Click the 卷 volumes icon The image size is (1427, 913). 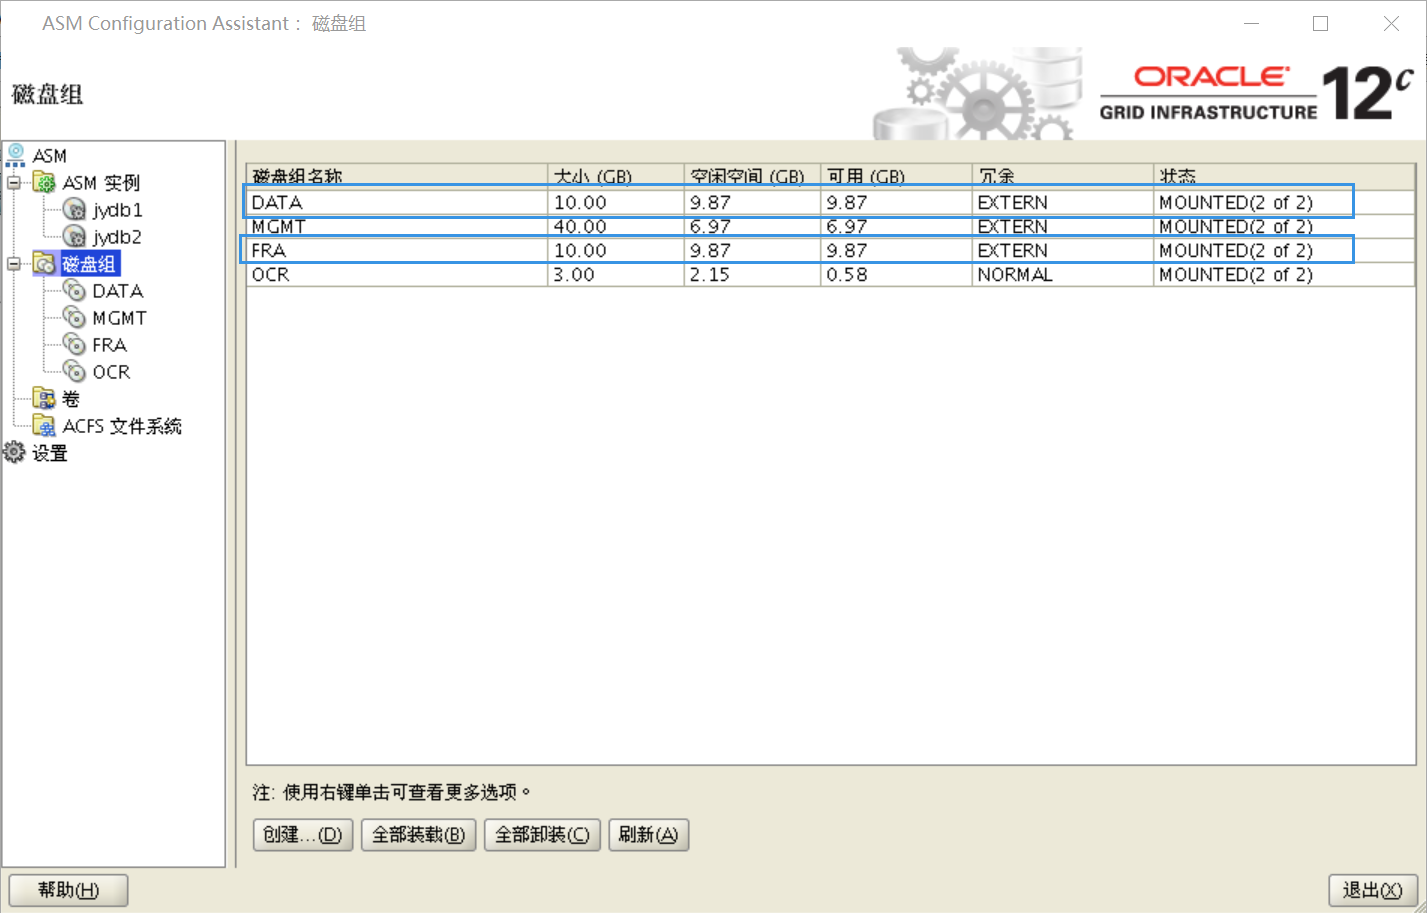pyautogui.click(x=45, y=398)
